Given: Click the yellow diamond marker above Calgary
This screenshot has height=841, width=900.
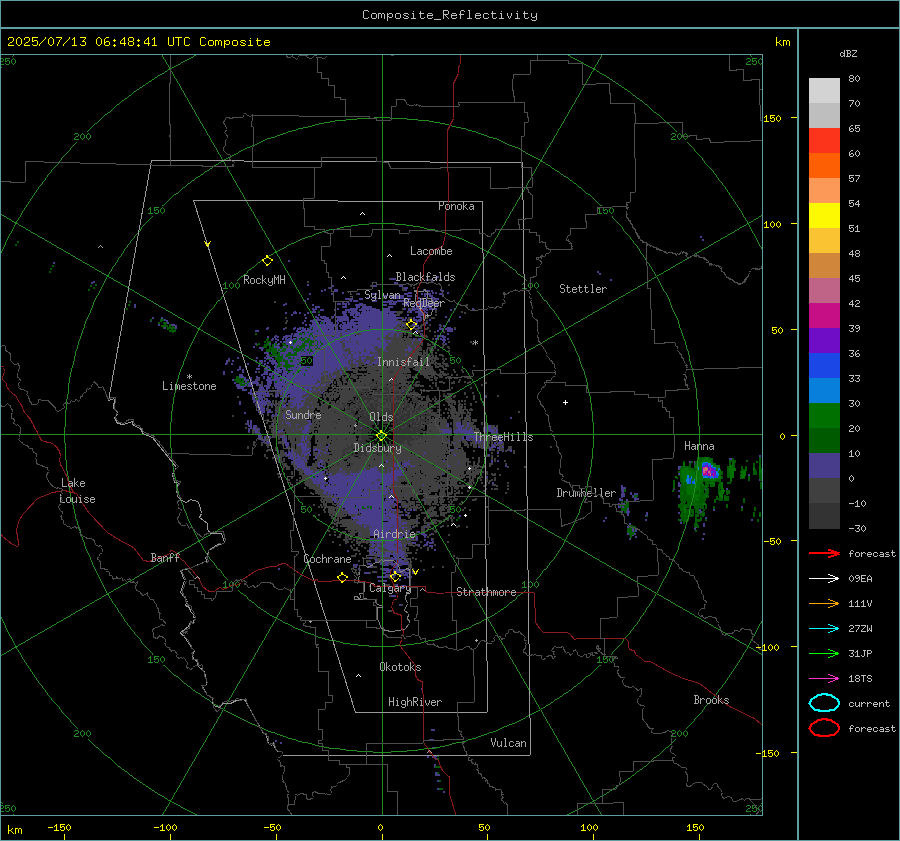Looking at the screenshot, I should 395,576.
